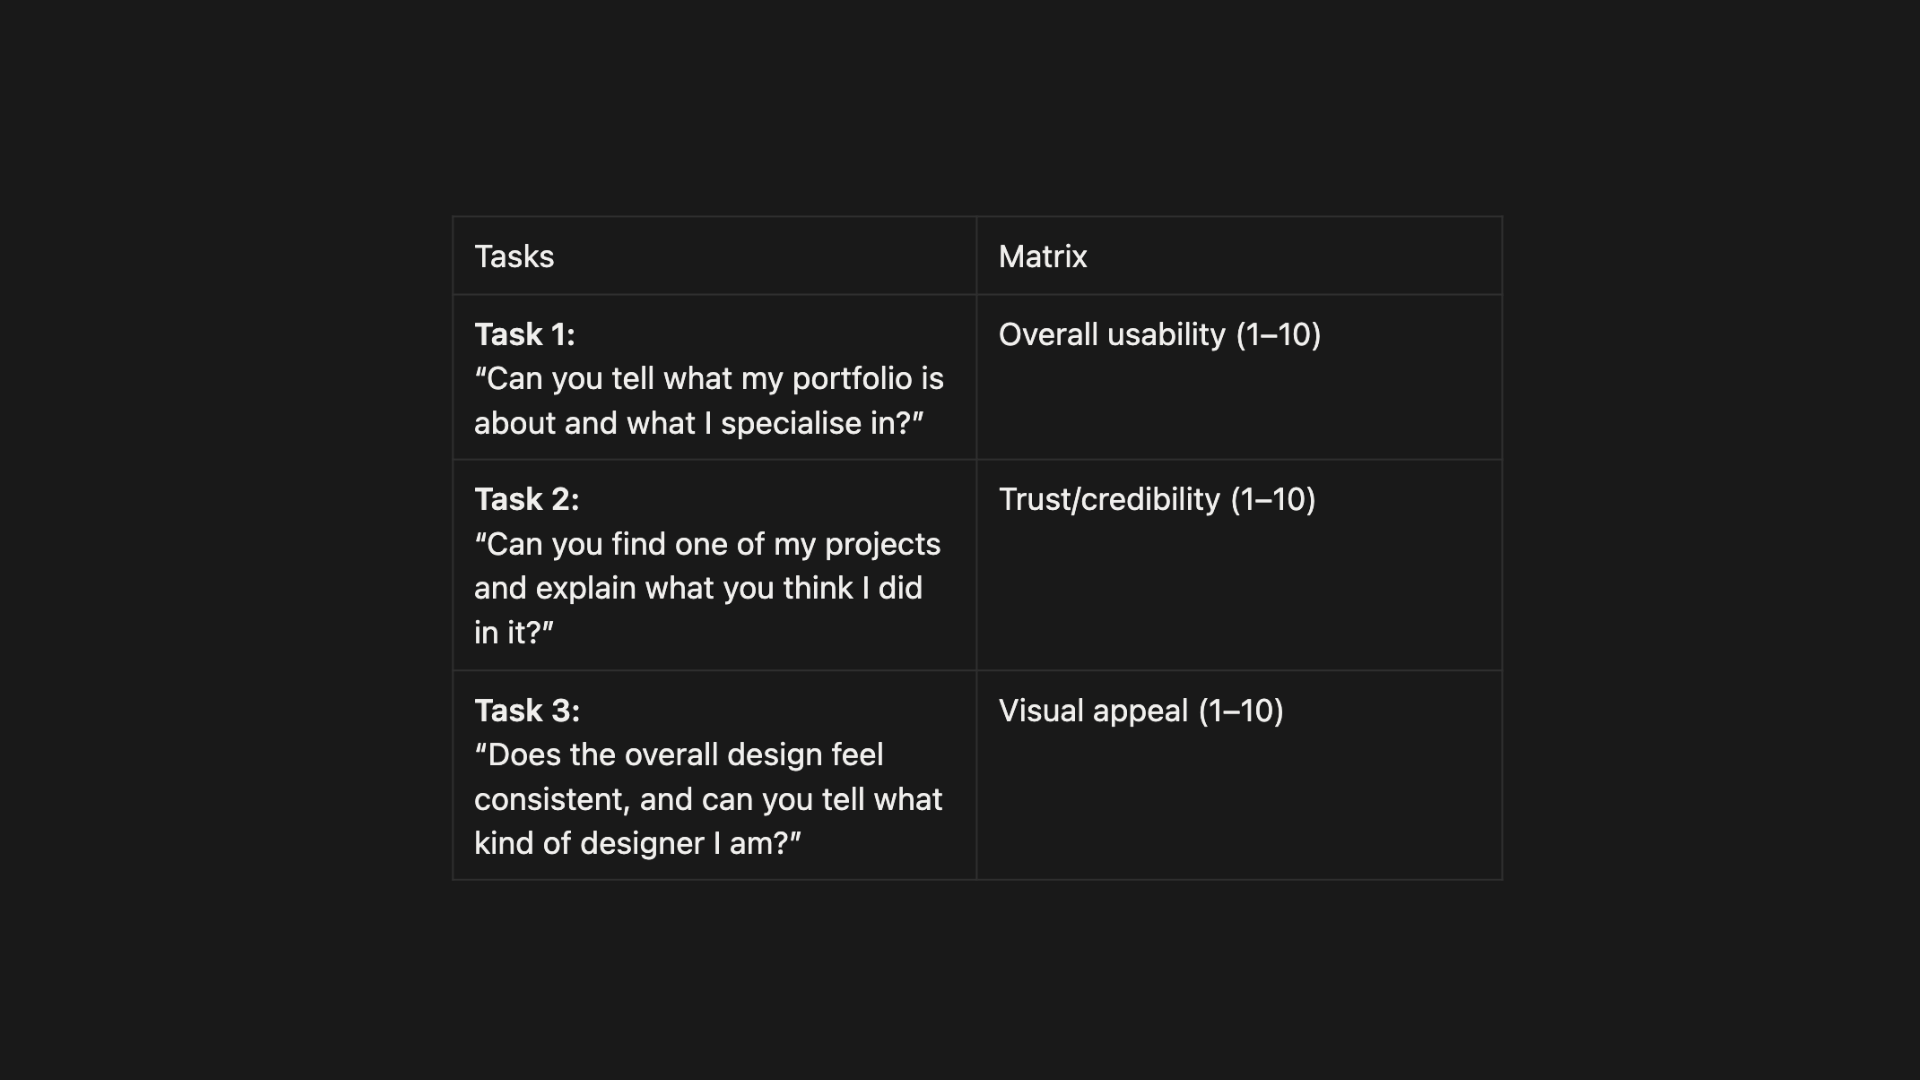Click the line "Can you find one of my projects"

707,544
